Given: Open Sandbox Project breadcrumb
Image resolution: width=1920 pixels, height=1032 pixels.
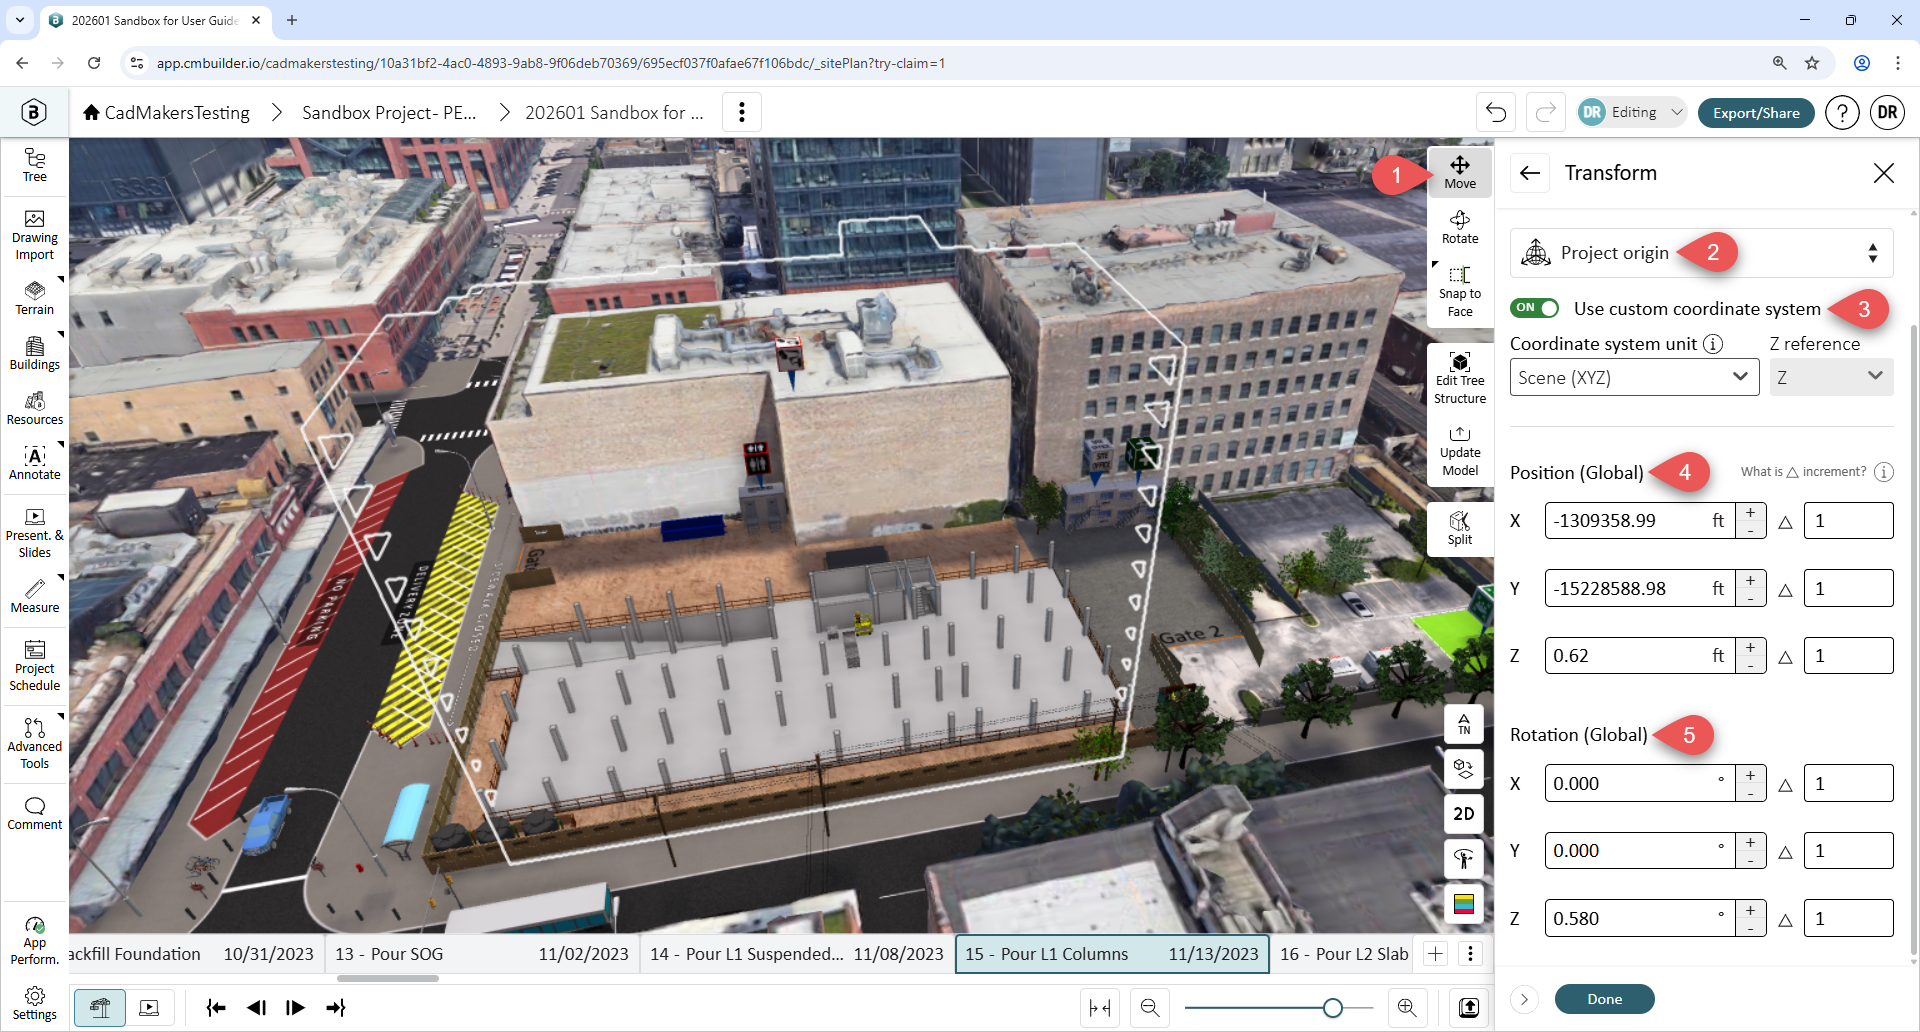Looking at the screenshot, I should click(x=389, y=113).
